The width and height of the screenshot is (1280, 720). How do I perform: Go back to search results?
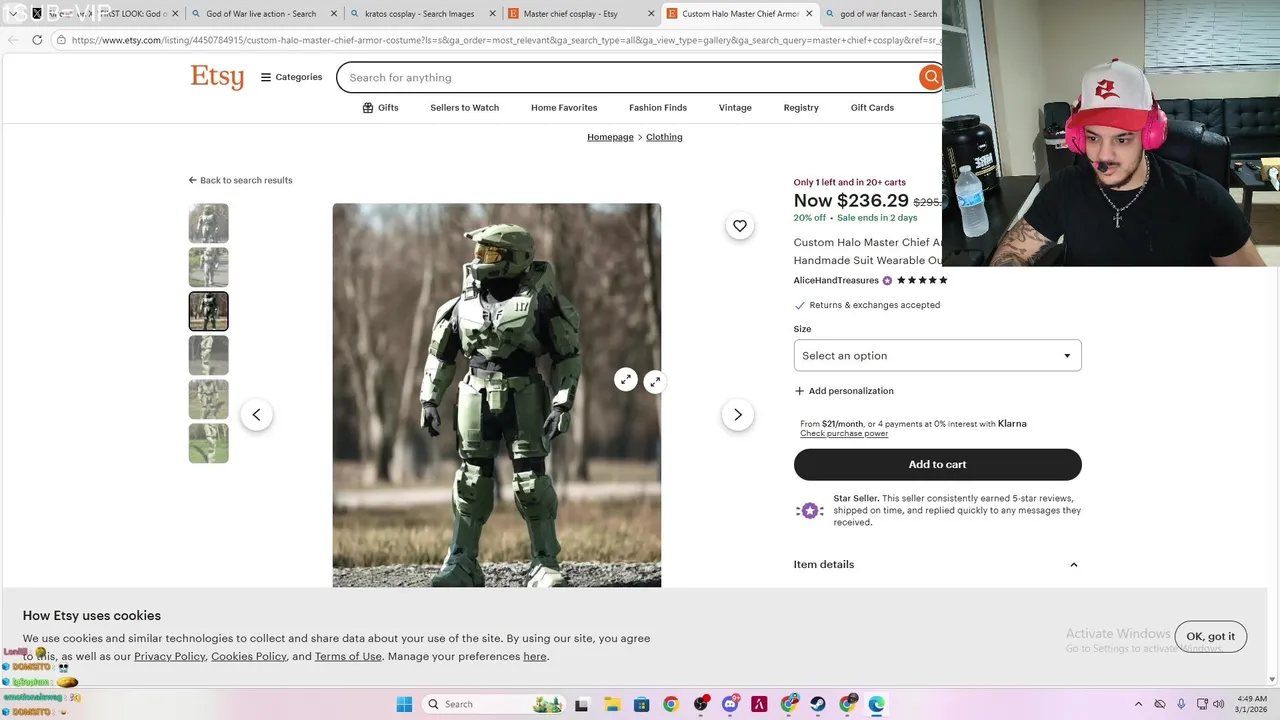click(x=240, y=180)
